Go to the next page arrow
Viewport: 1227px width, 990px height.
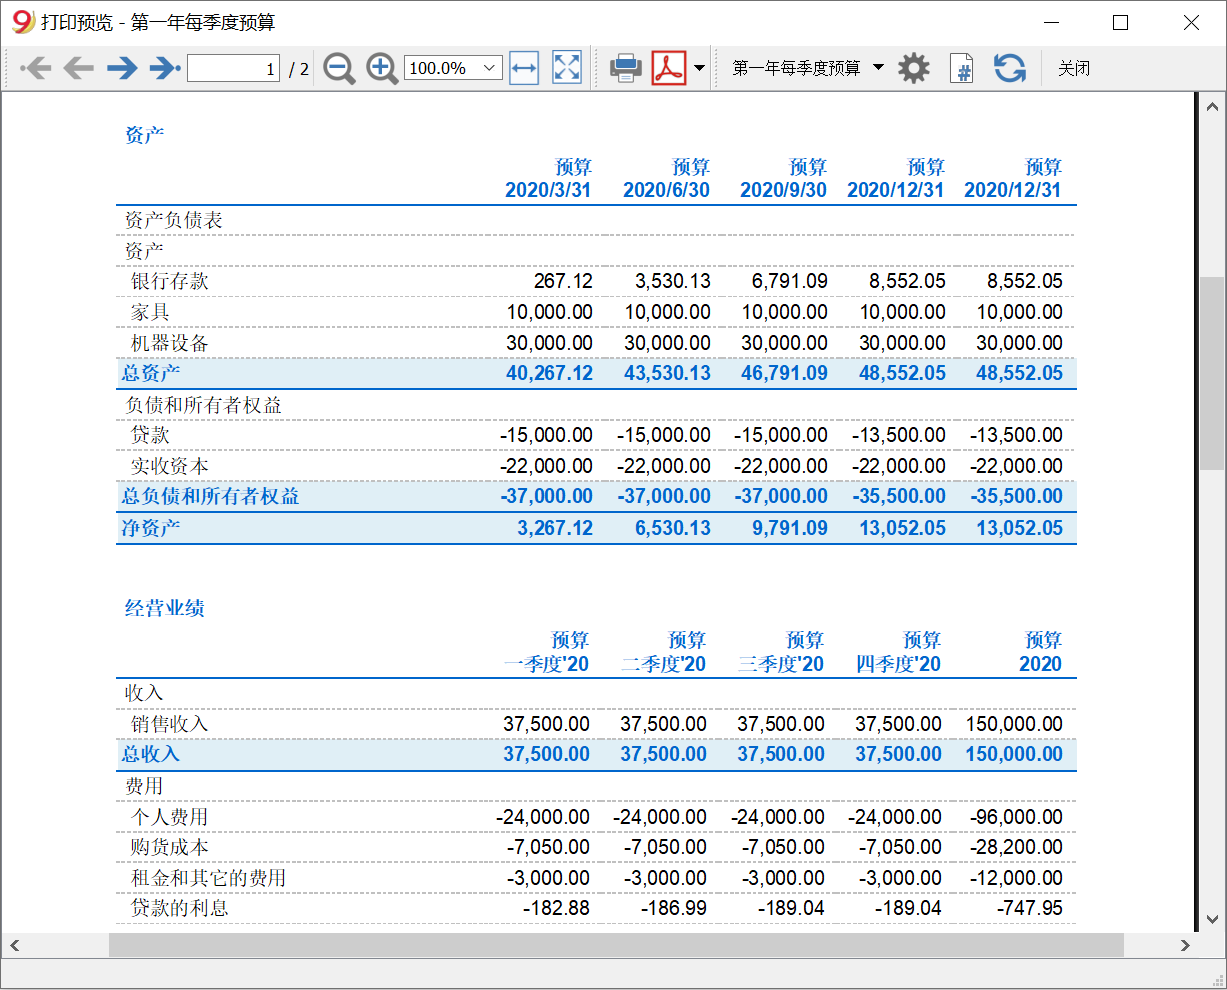point(122,68)
